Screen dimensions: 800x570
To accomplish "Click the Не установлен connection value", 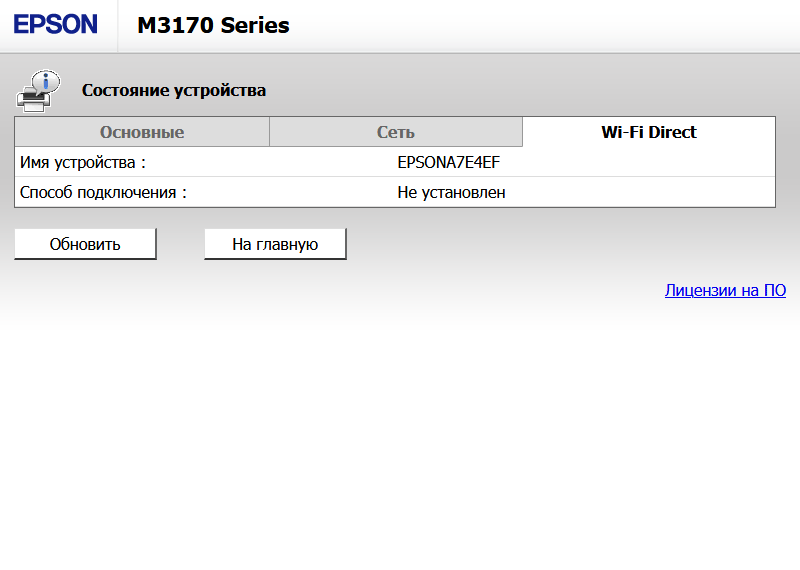I will click(x=451, y=192).
